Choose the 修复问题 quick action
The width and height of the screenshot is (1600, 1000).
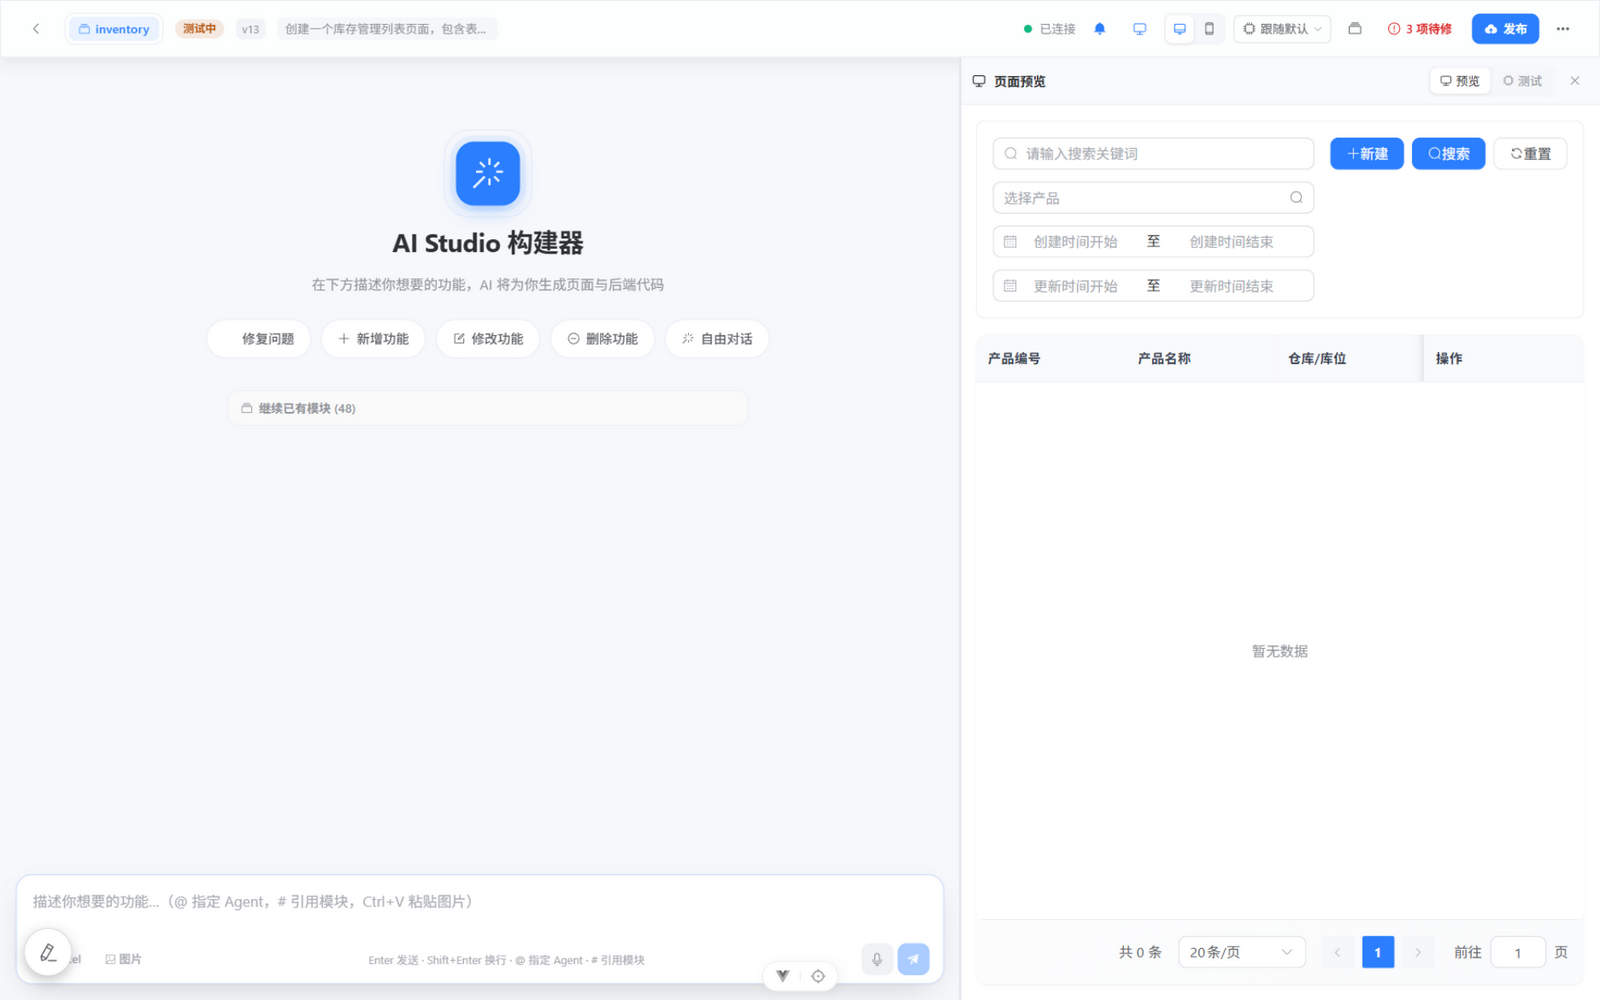[x=259, y=339]
